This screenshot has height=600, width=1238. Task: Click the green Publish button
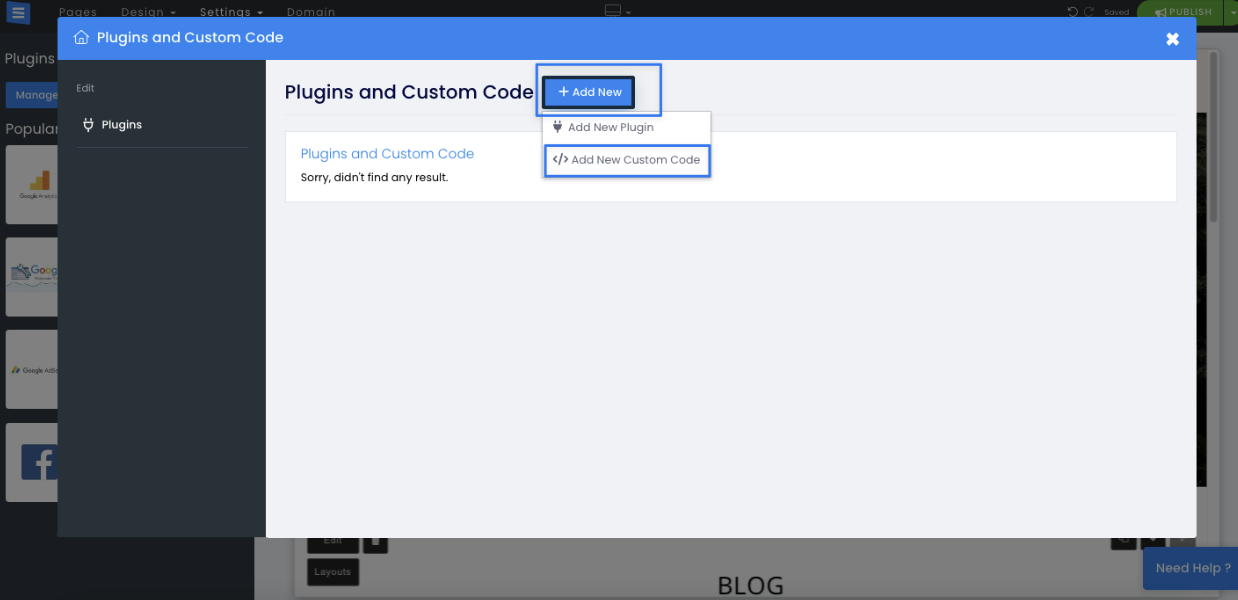coord(1183,12)
